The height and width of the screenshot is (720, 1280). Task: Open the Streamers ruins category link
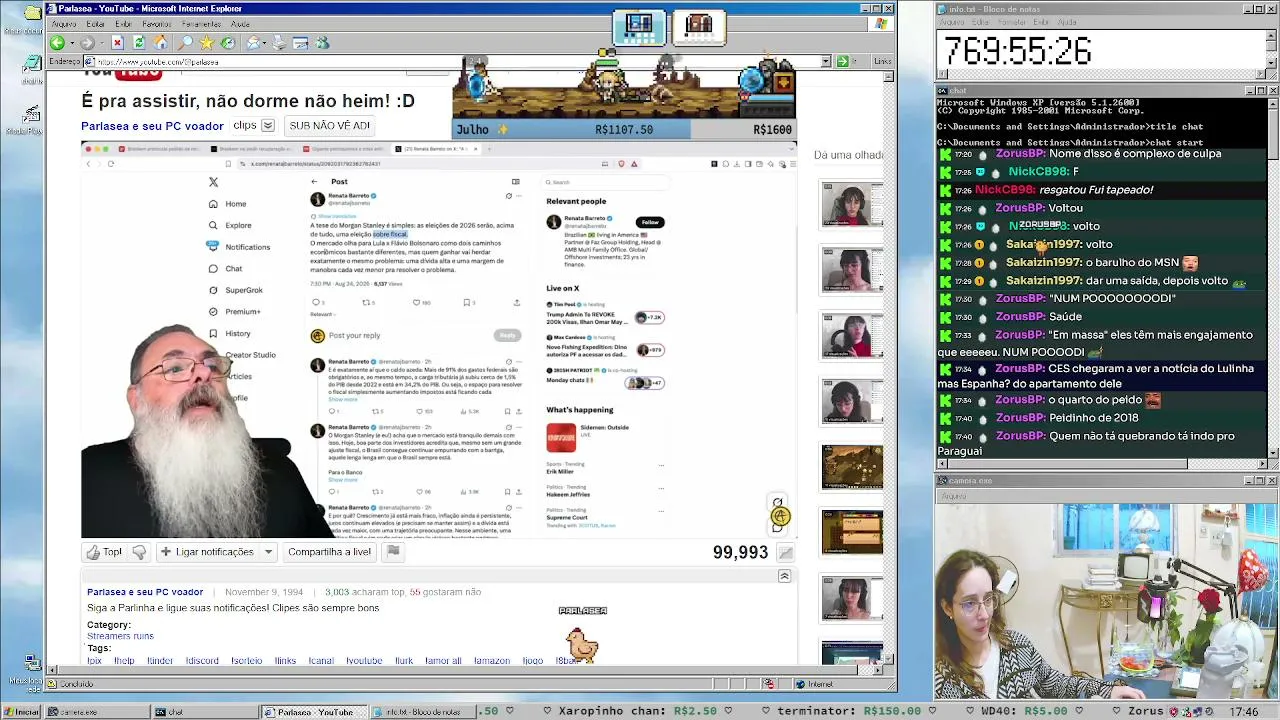point(120,636)
